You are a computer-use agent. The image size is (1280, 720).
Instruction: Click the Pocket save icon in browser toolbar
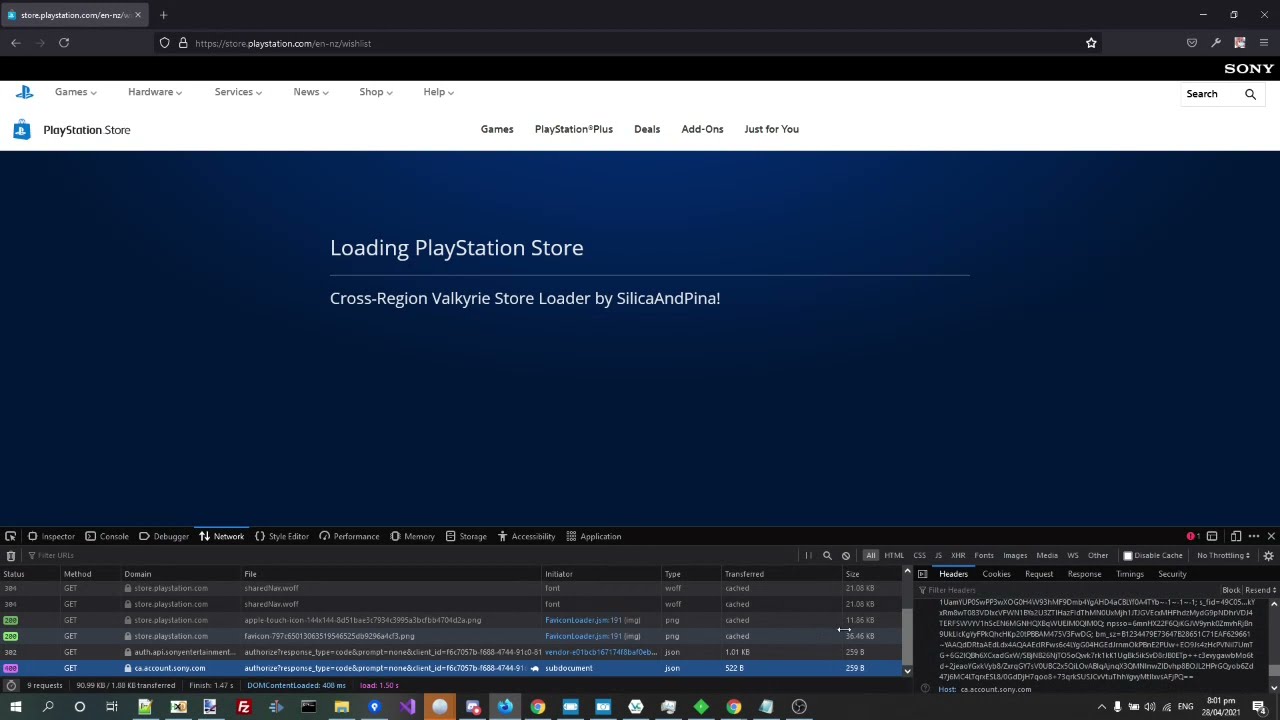tap(1192, 43)
